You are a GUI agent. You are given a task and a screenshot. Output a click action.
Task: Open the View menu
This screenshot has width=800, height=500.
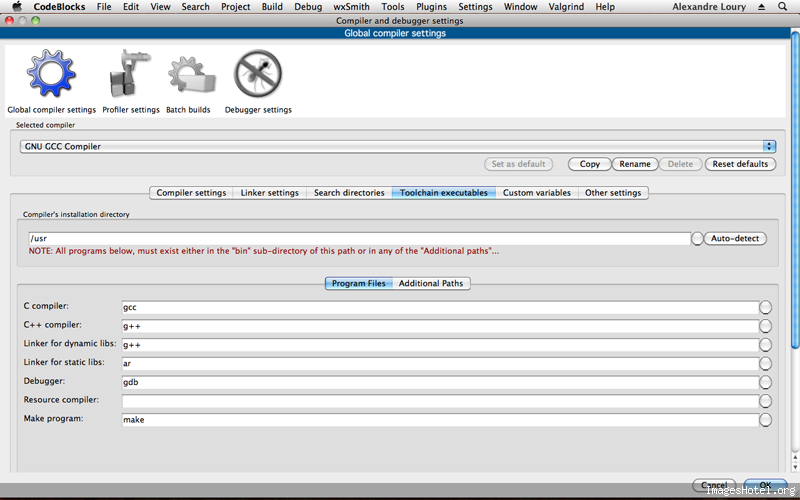(160, 7)
